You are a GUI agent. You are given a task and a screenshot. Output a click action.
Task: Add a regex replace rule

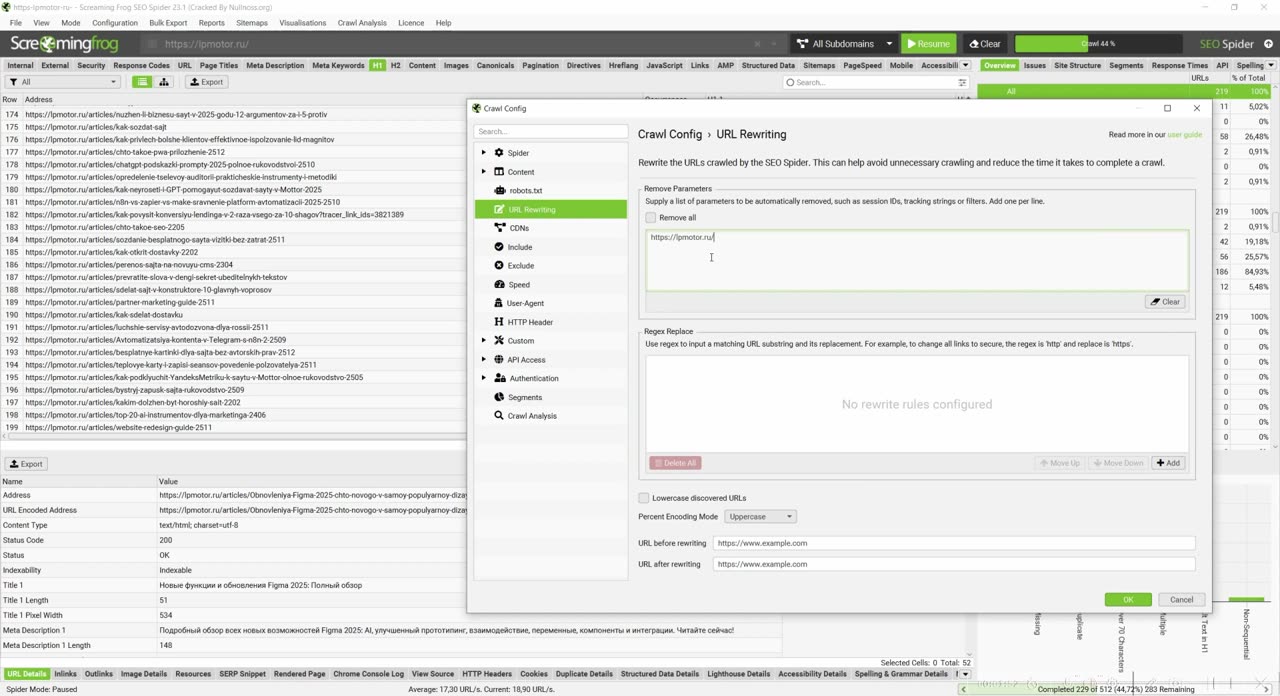(x=1168, y=463)
